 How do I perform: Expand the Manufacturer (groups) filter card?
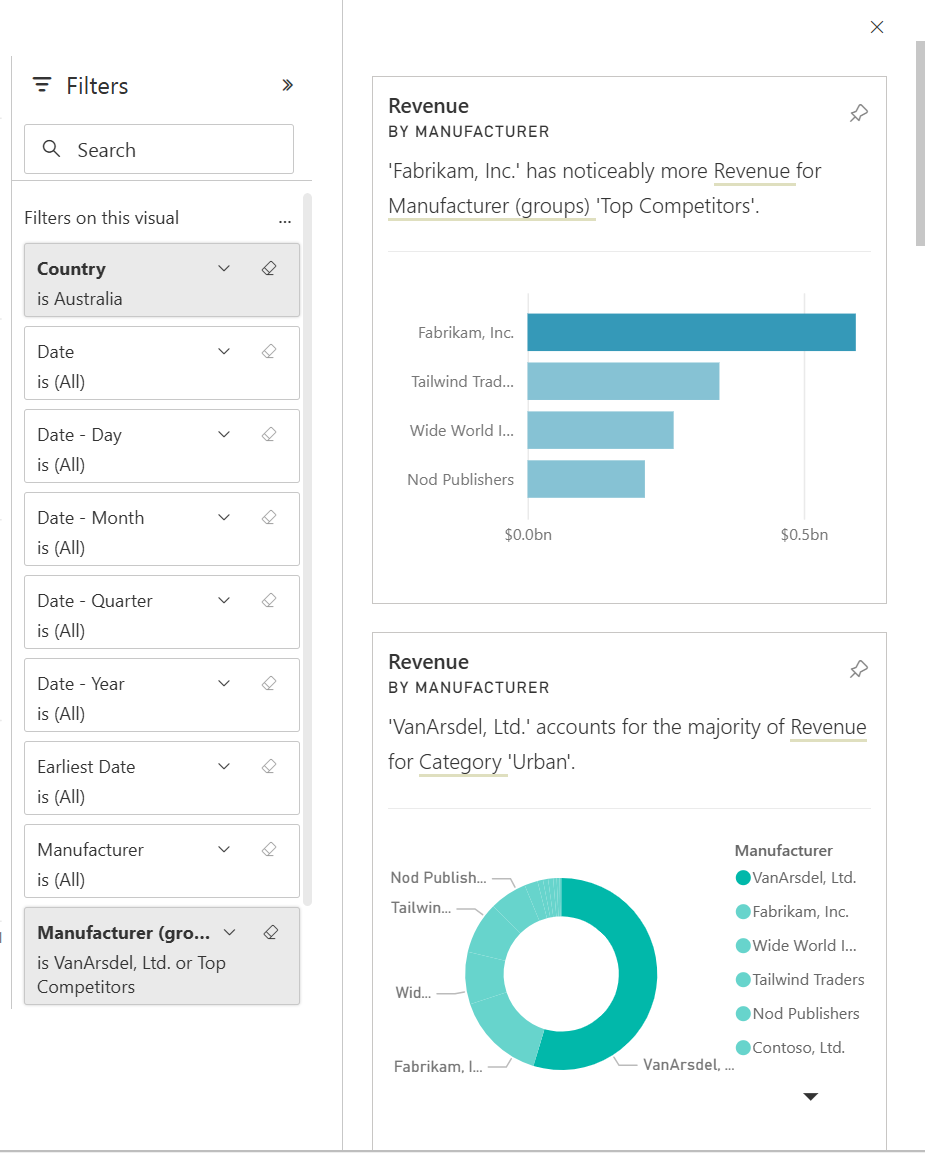tap(229, 933)
